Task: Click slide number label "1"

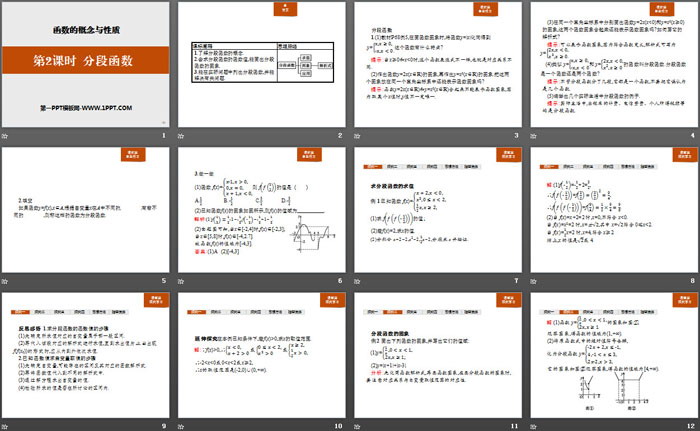Action: [x=164, y=135]
